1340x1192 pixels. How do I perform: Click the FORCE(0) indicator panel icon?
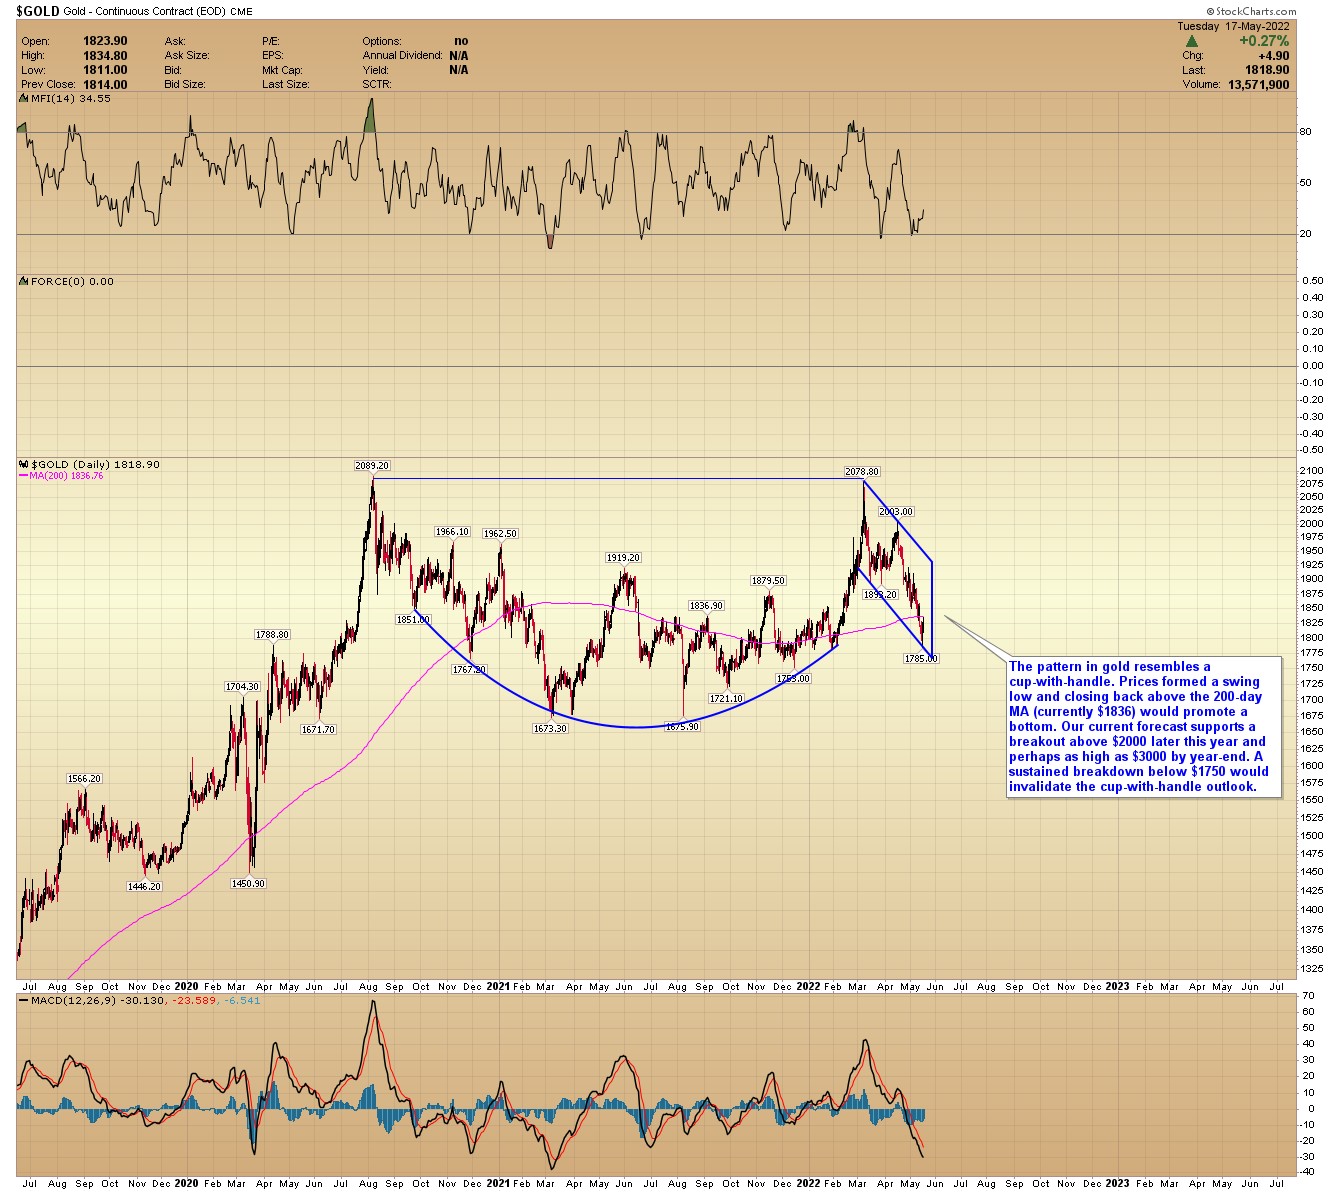coord(24,282)
